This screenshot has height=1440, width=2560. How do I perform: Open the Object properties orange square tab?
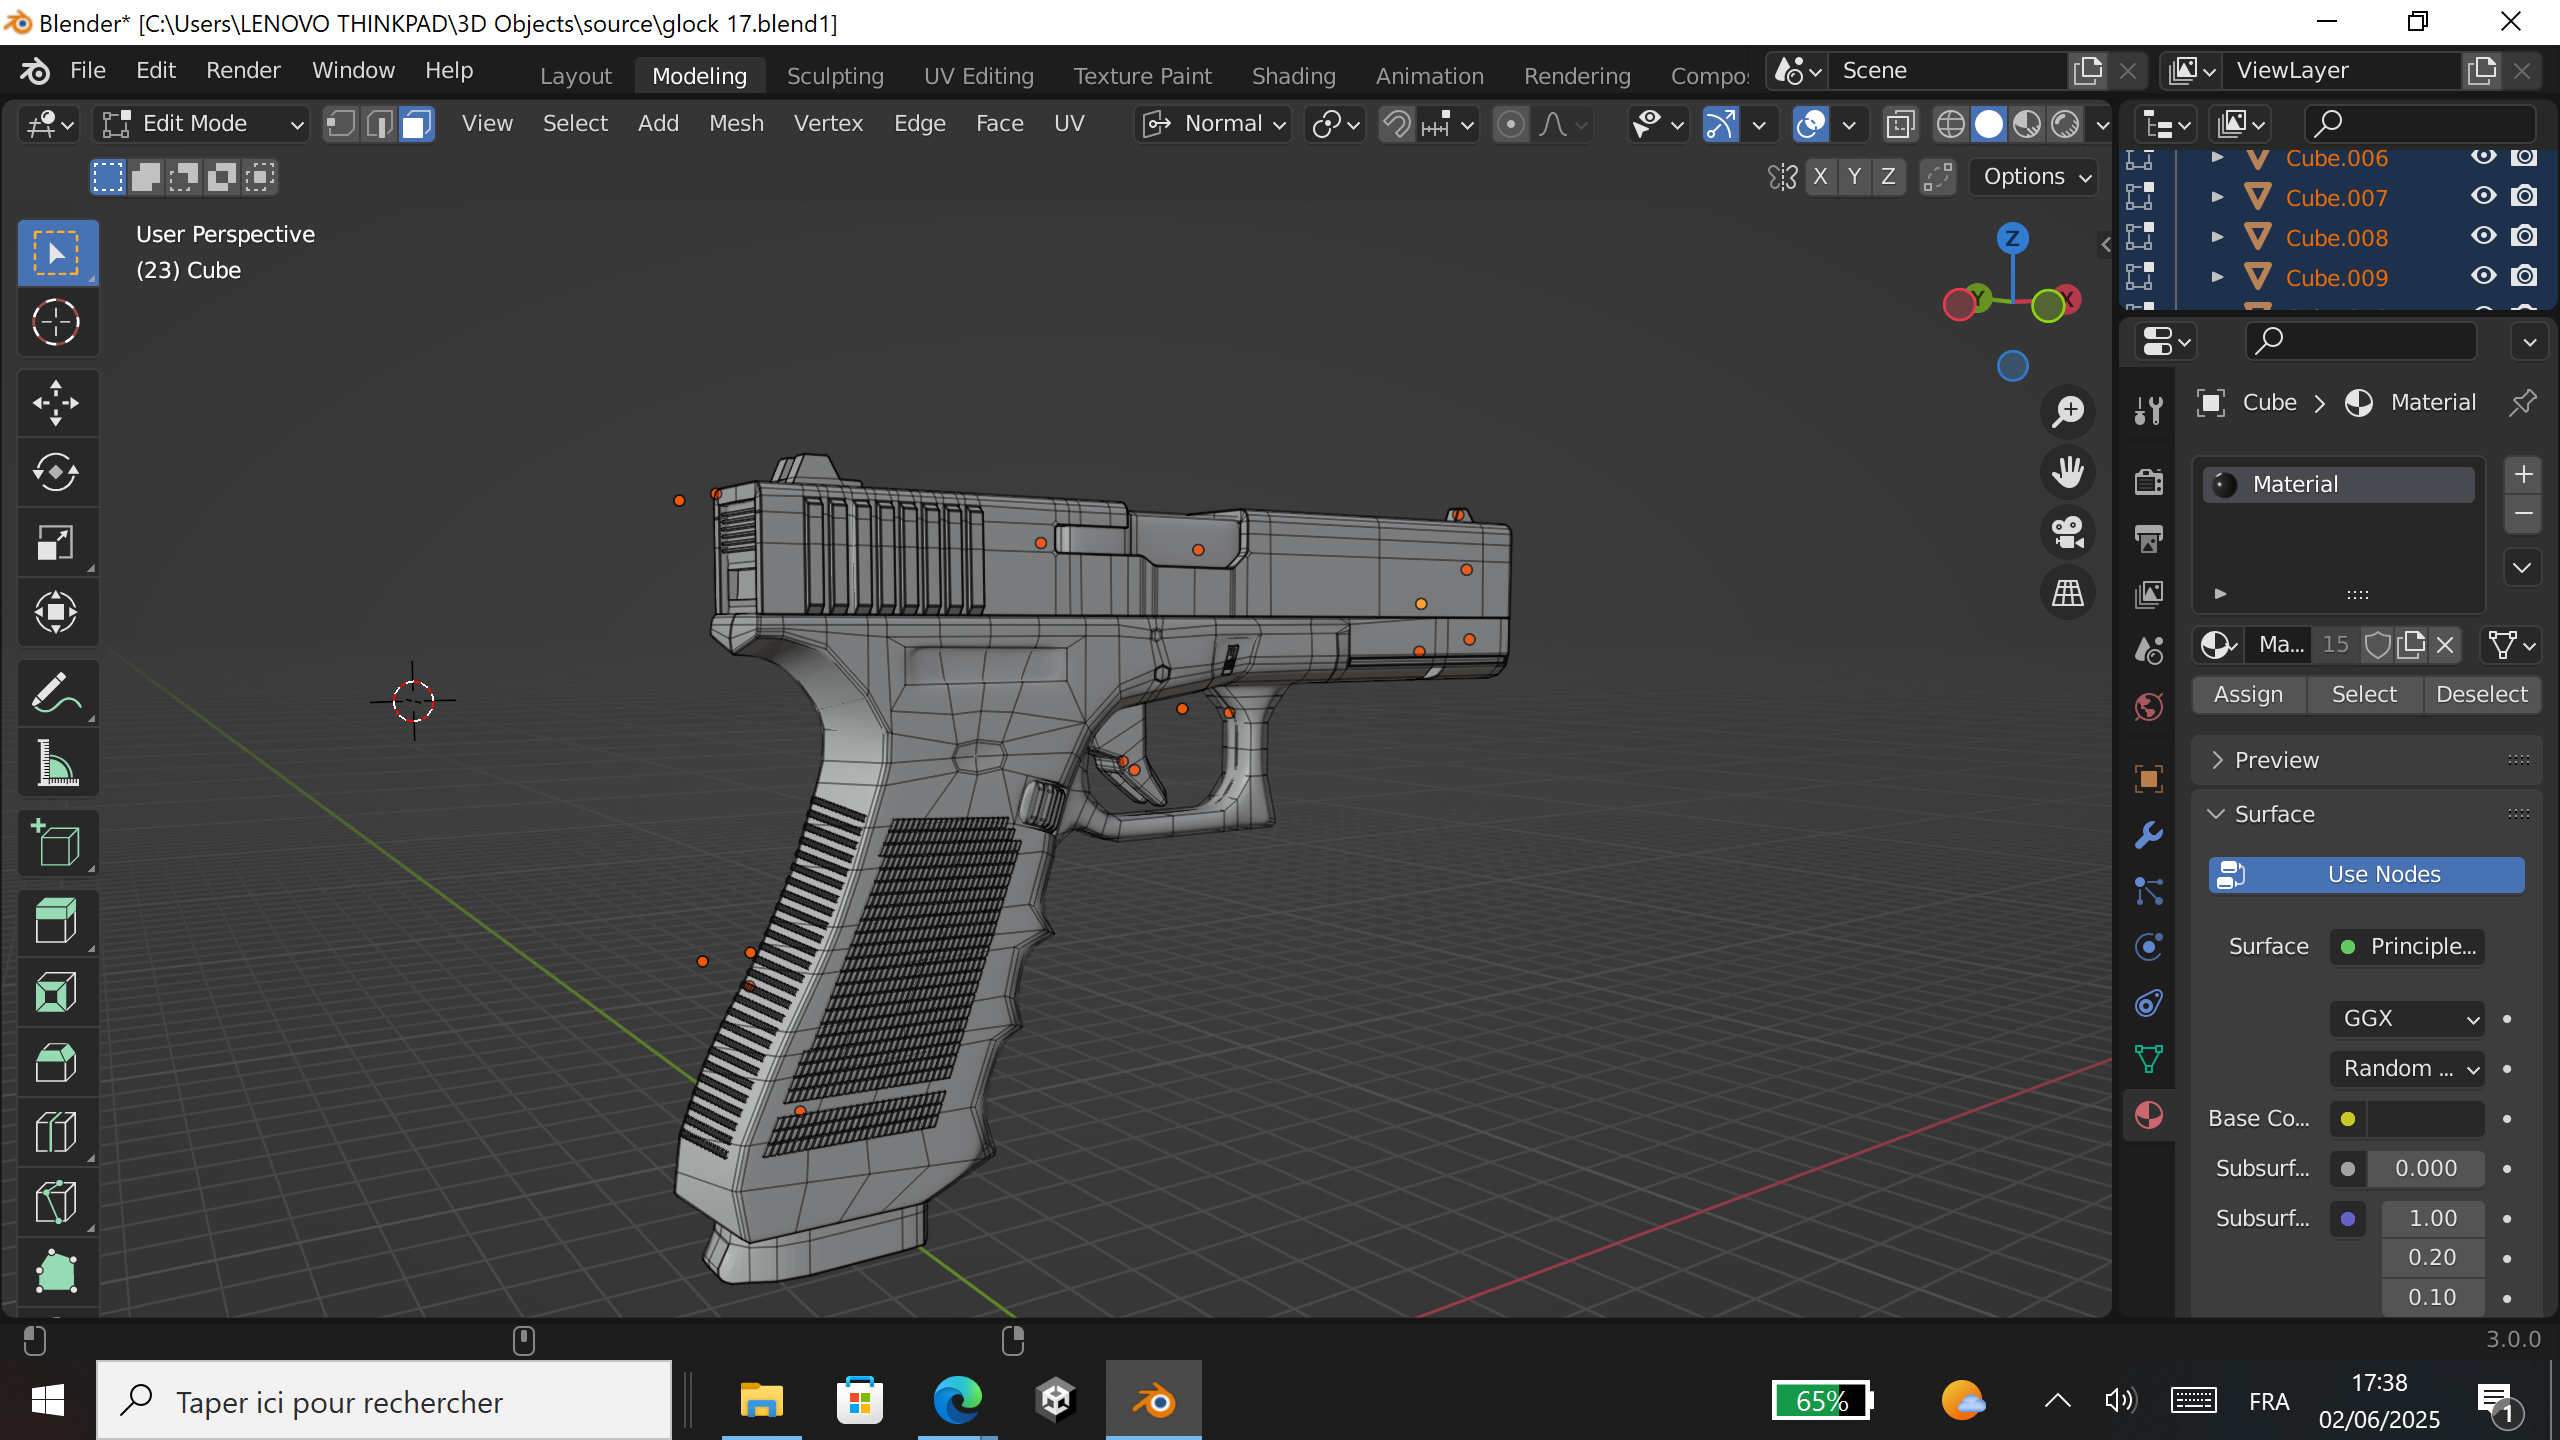click(2148, 779)
